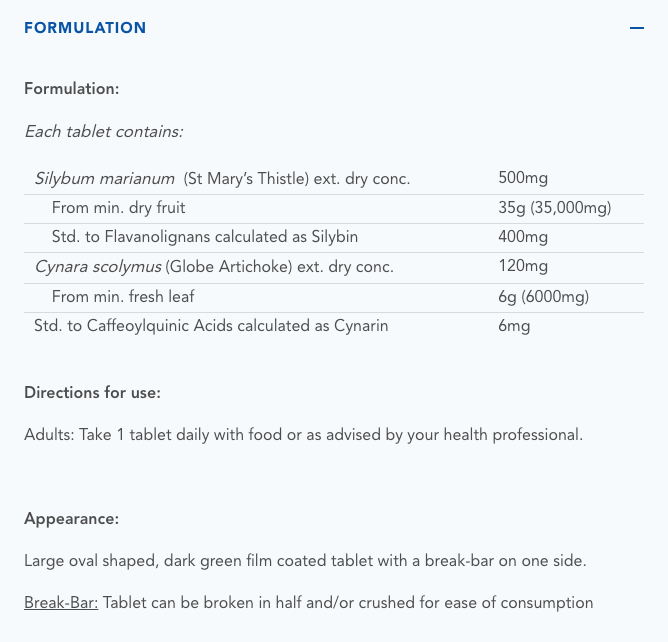Select the Cynara scolymus ingredient row
Viewport: 668px width, 642px height.
pos(214,267)
